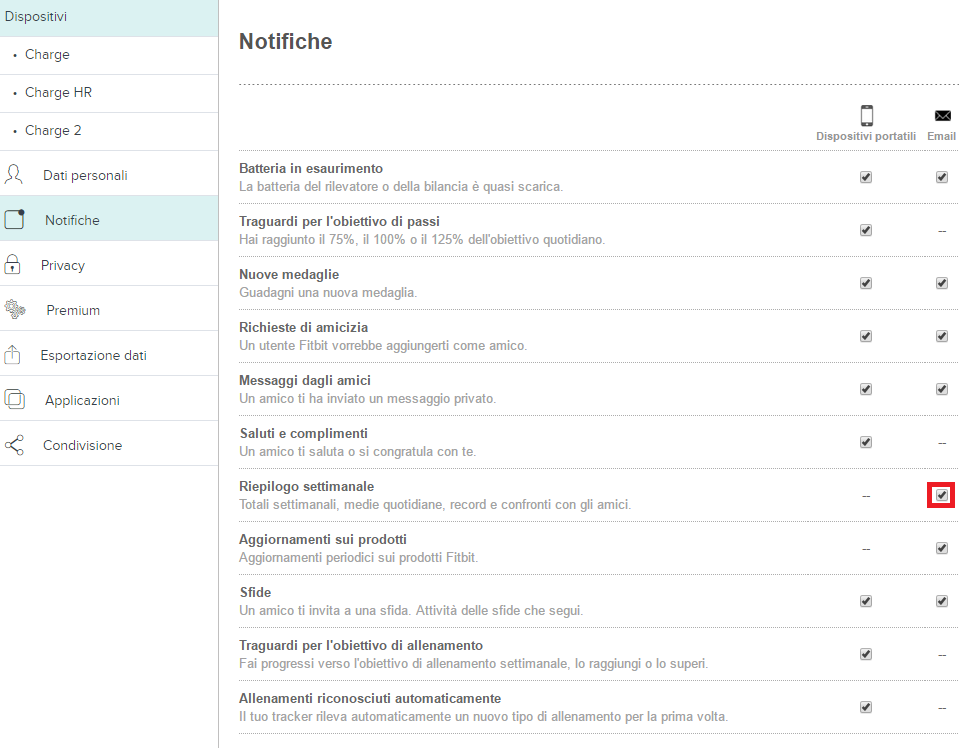Click the Esportazione dati upload icon
This screenshot has height=748, width=972.
(x=12, y=354)
